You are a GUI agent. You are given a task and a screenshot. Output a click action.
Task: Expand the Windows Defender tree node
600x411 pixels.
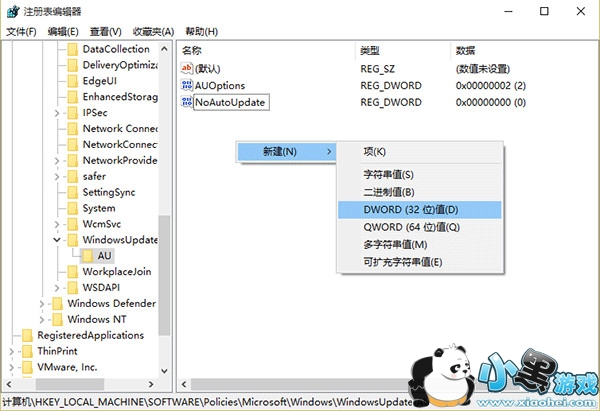(x=42, y=304)
